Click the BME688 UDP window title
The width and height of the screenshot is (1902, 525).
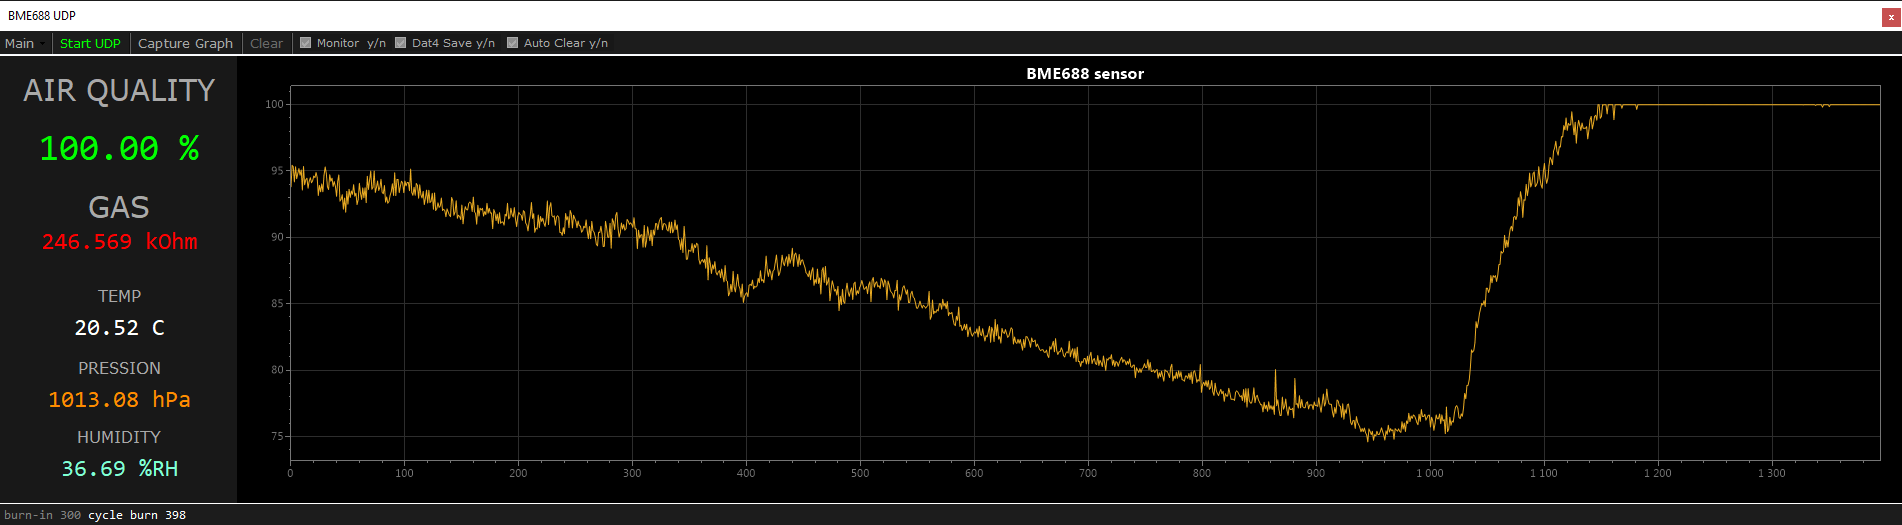tap(42, 16)
